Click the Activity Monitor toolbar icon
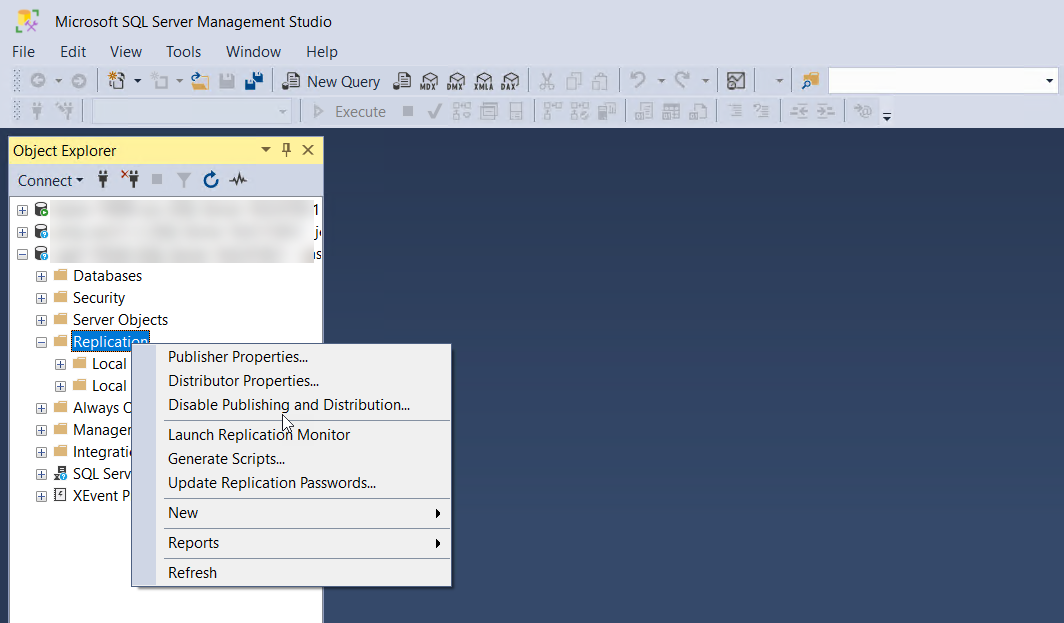 tap(736, 81)
